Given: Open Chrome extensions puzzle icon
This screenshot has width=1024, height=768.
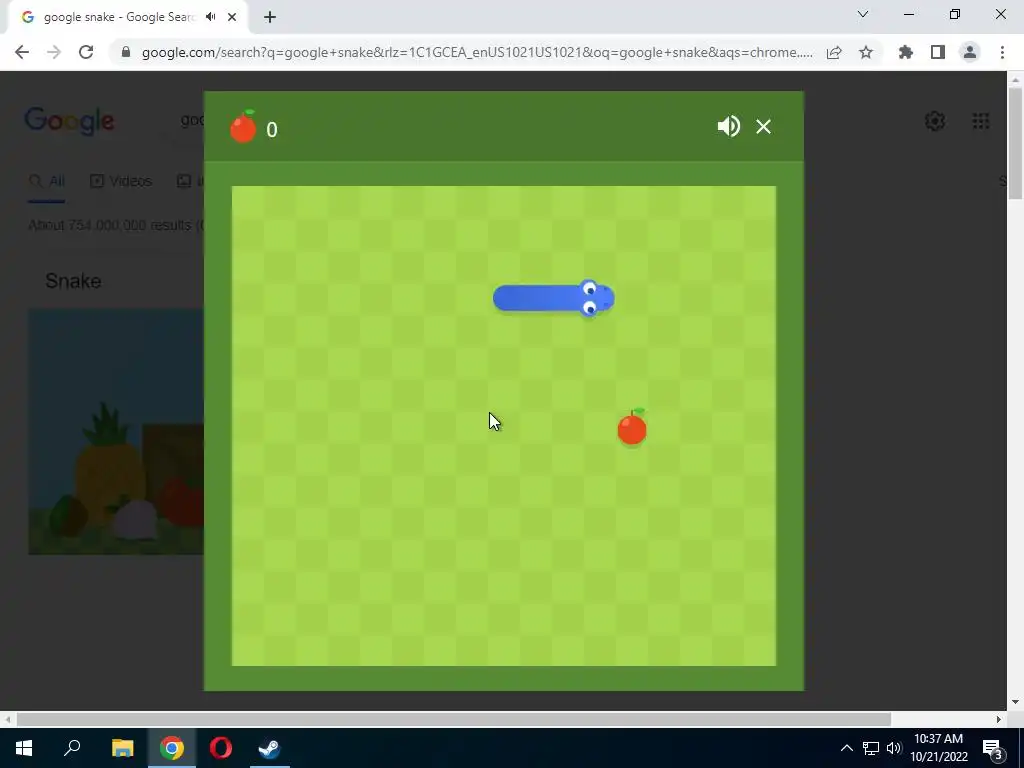Looking at the screenshot, I should pos(906,52).
